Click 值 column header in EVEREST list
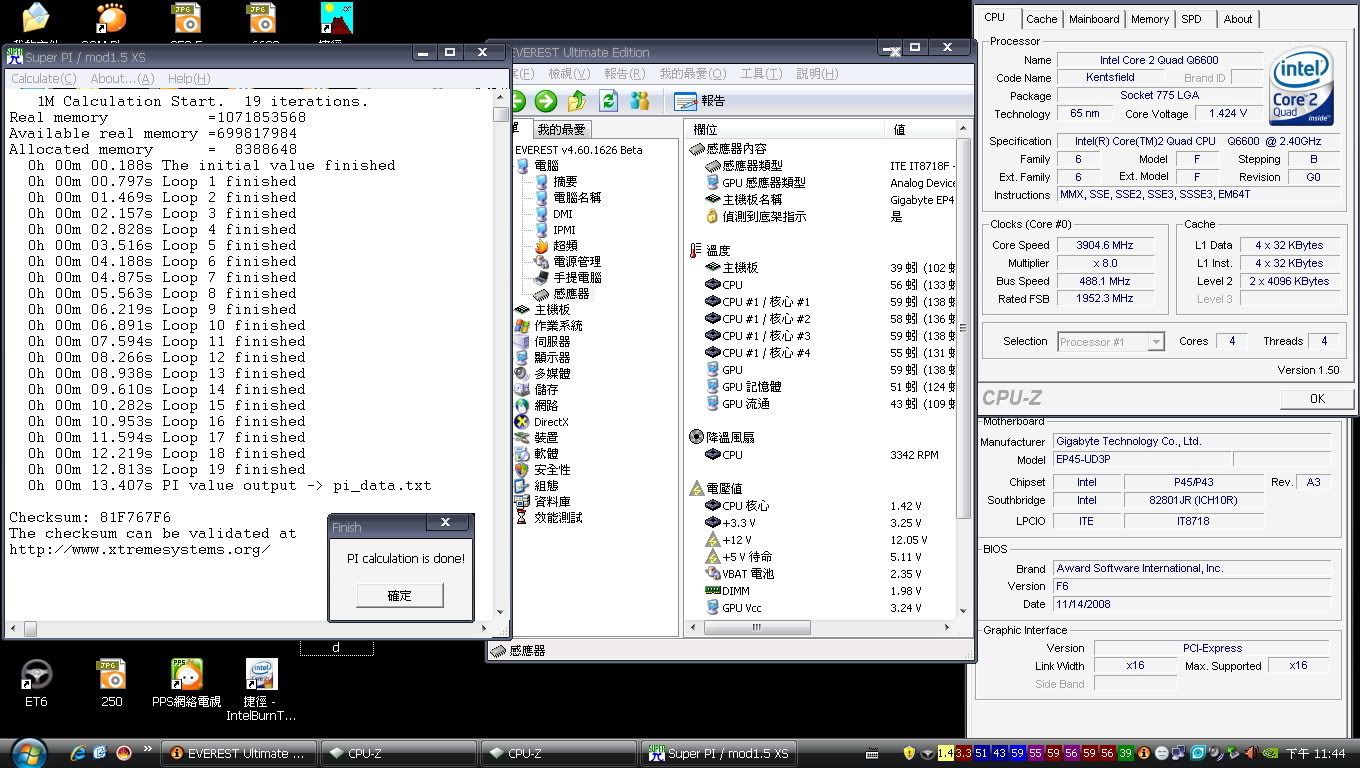 point(921,130)
